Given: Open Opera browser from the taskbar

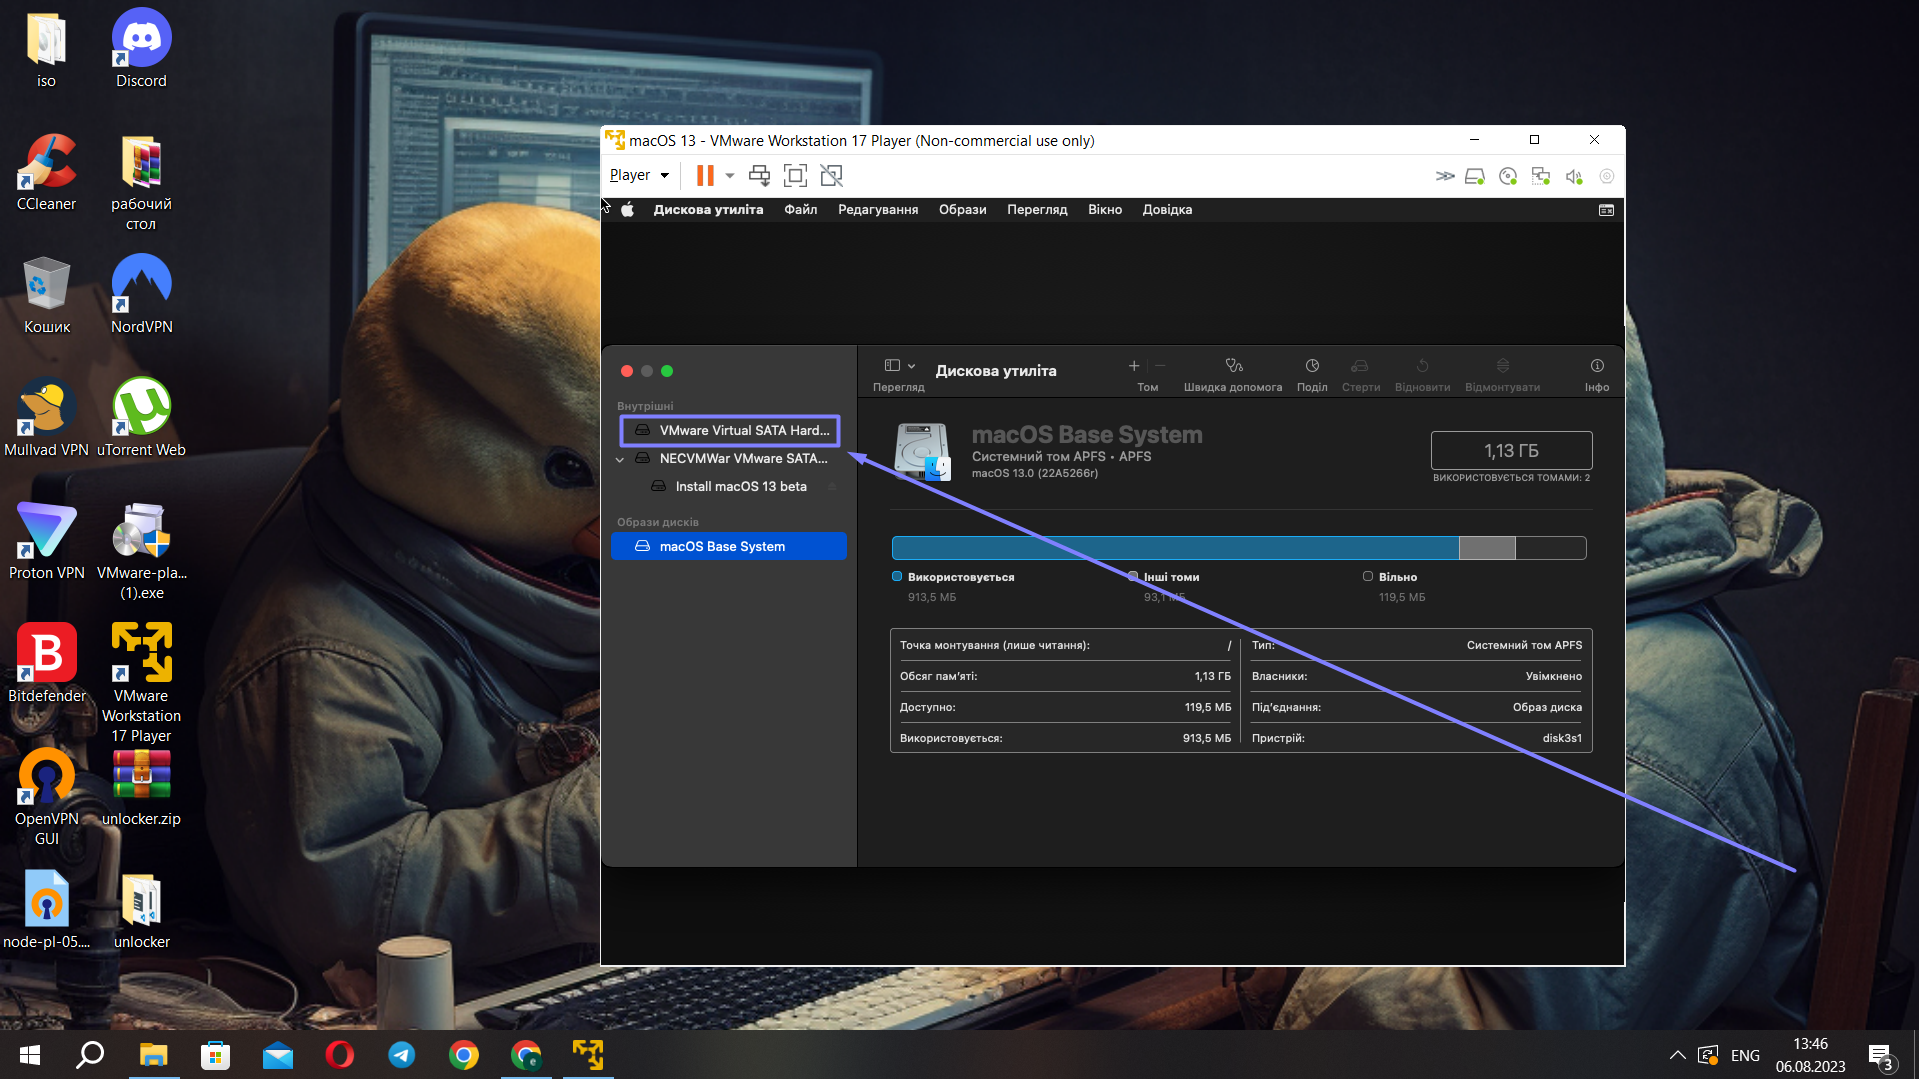Looking at the screenshot, I should pyautogui.click(x=340, y=1055).
